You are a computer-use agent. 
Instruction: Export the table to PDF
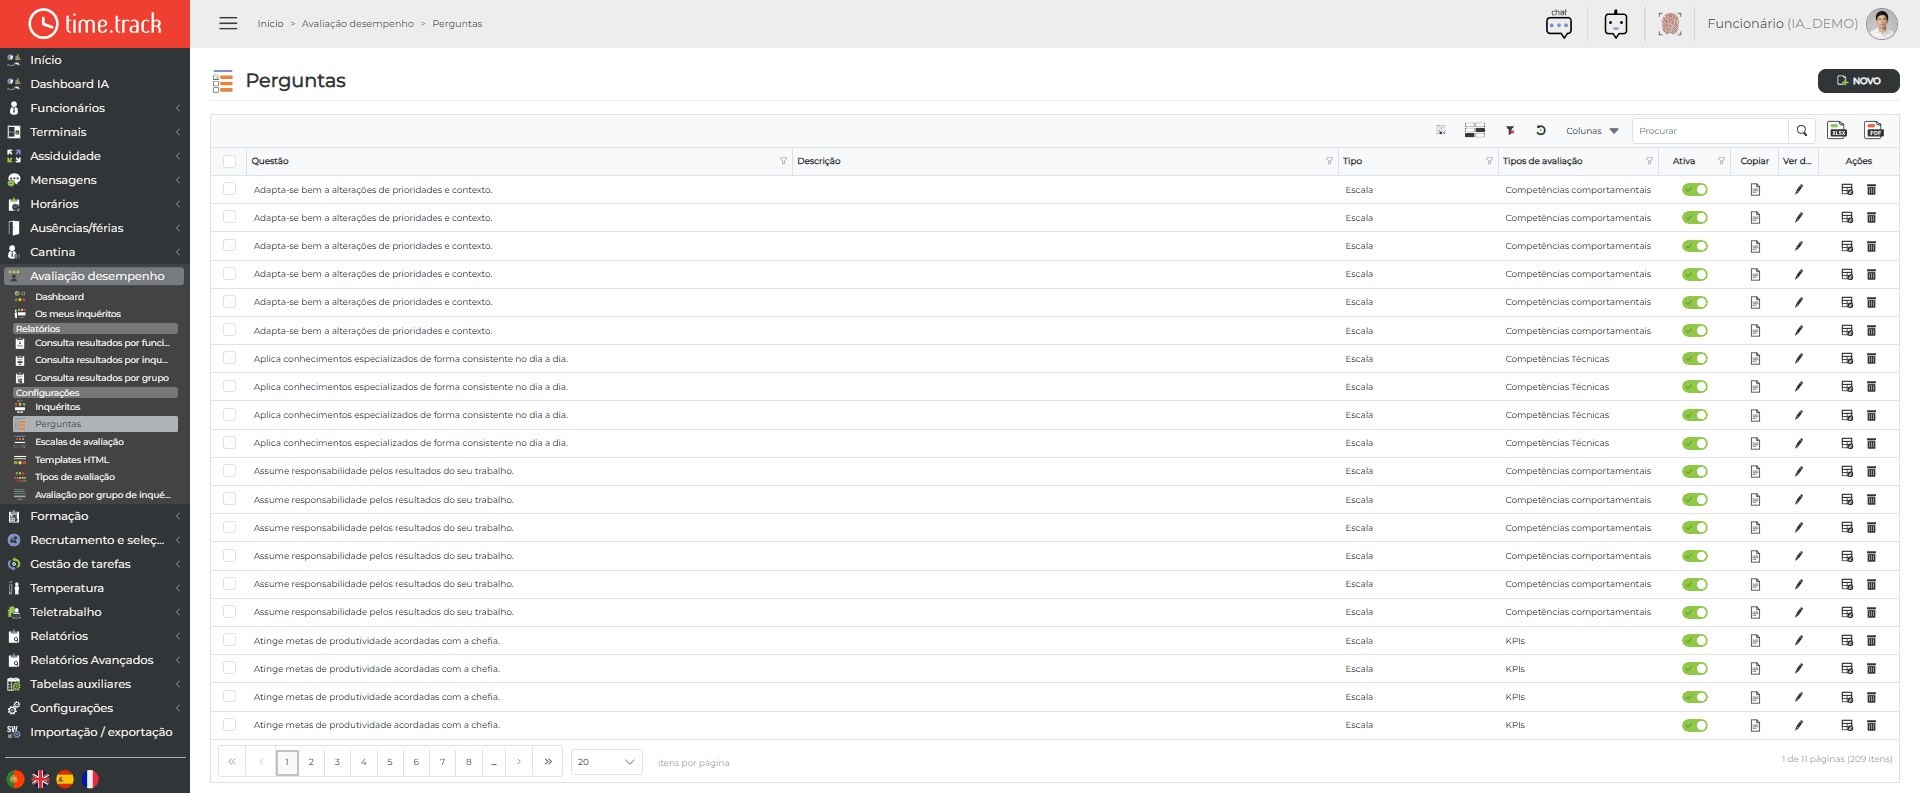(x=1874, y=130)
